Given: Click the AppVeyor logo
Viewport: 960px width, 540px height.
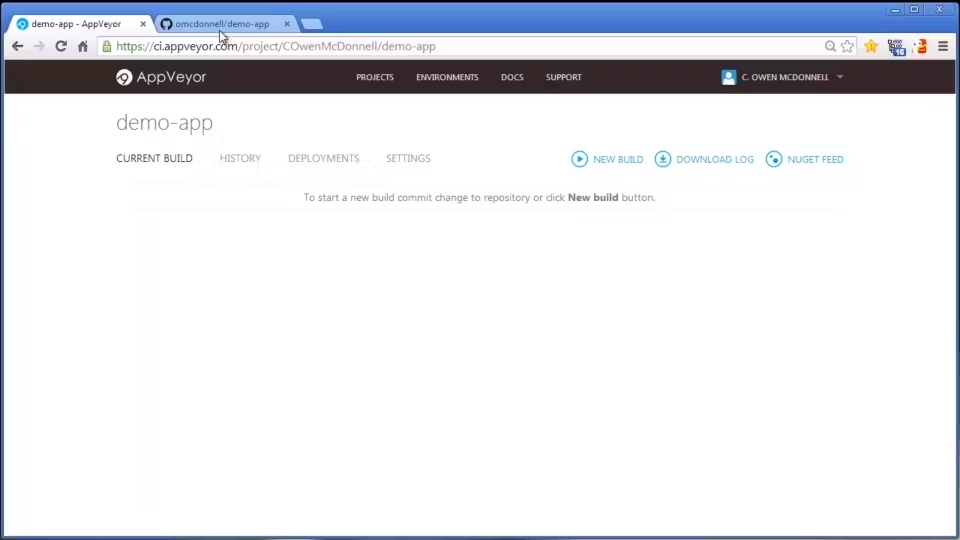Looking at the screenshot, I should 161,77.
